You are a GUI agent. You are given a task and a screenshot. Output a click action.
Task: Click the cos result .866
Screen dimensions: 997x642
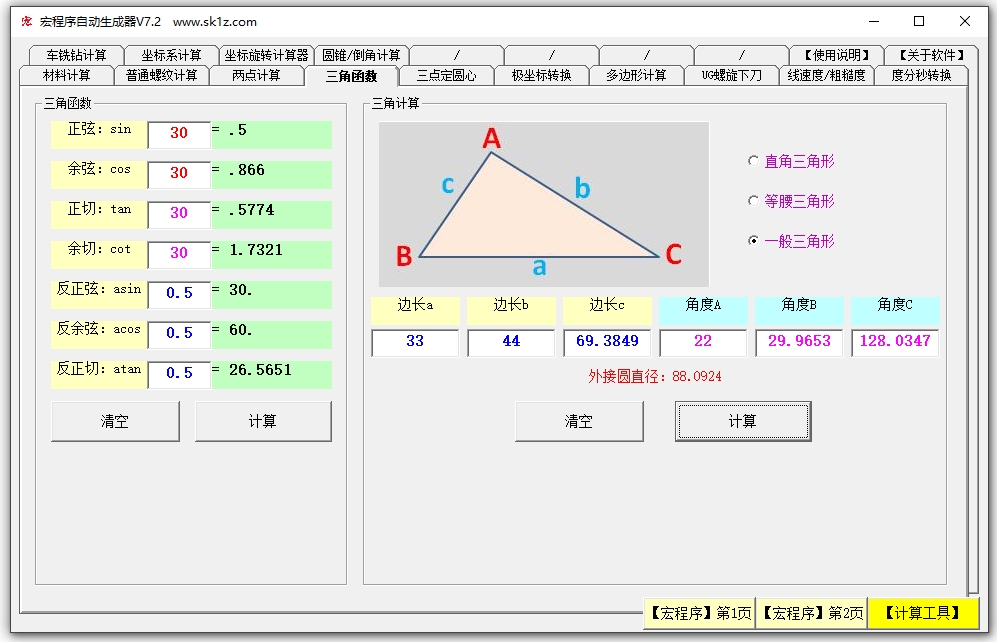click(x=272, y=174)
